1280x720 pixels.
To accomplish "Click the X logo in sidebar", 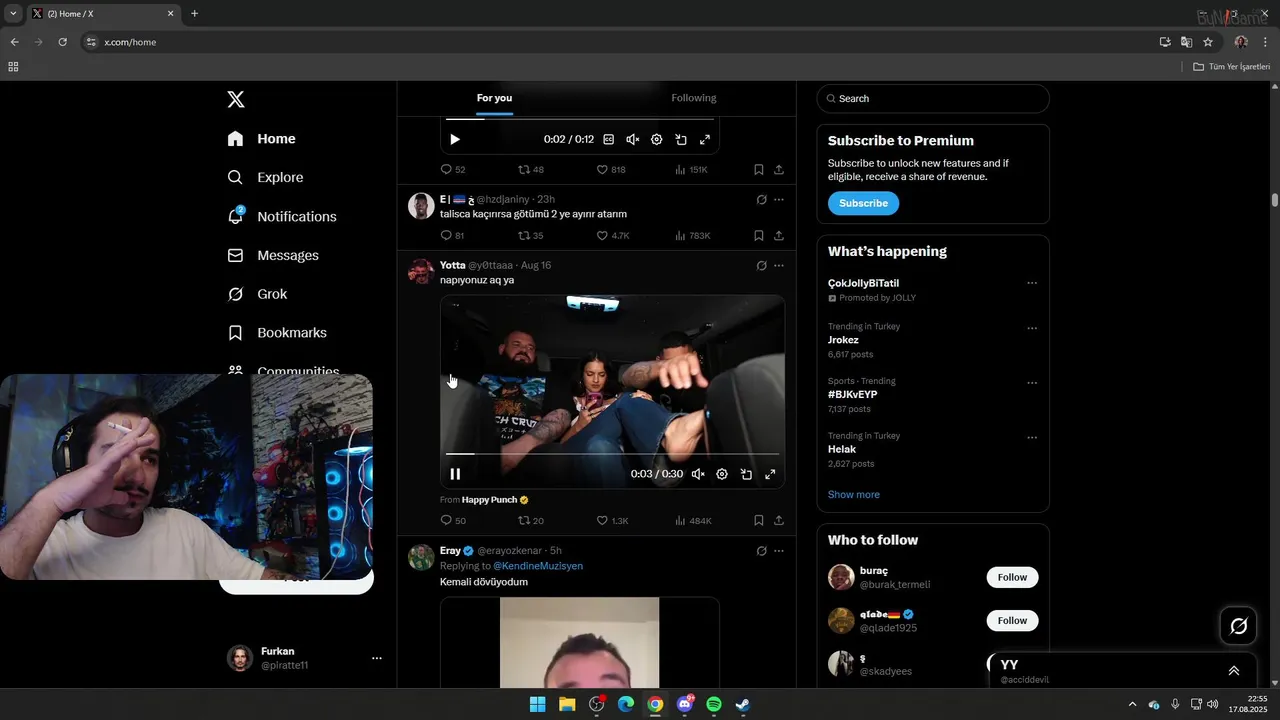I will point(236,99).
